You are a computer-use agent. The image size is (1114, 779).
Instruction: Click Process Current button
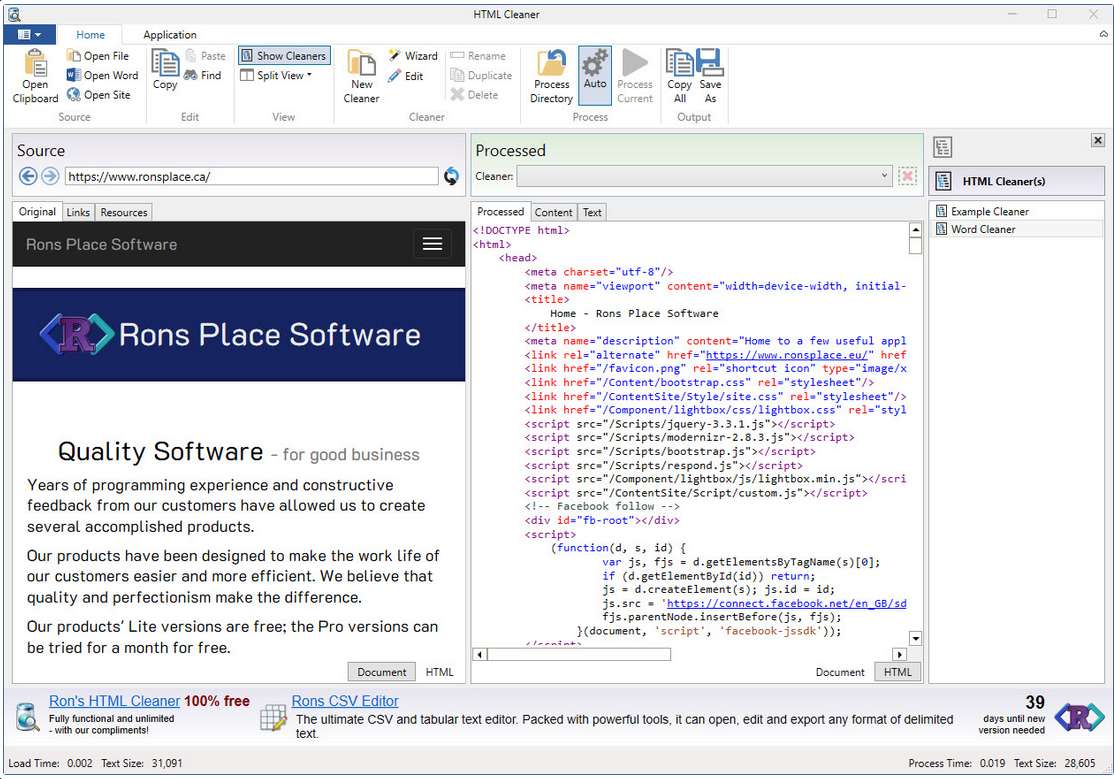[x=634, y=77]
